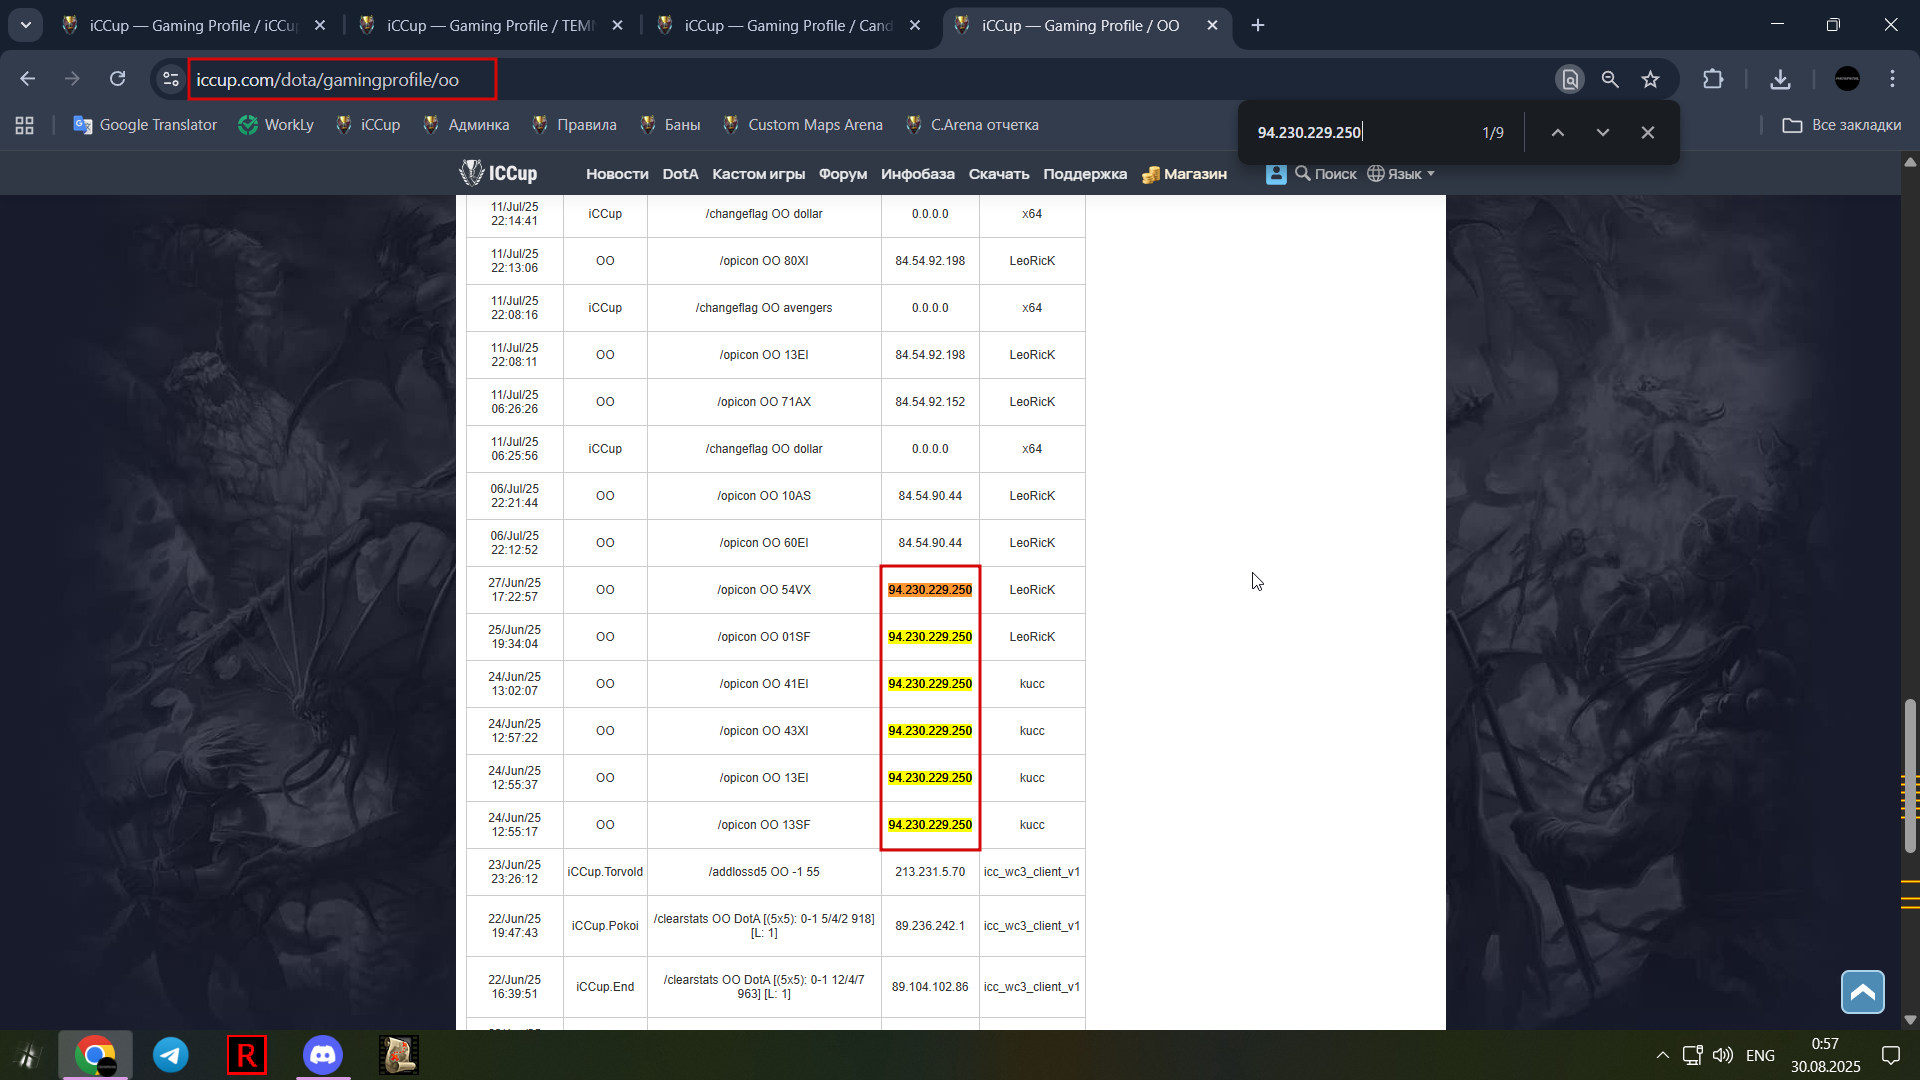Click the find-in-page icon in address bar
This screenshot has height=1080, width=1920.
(x=1570, y=79)
